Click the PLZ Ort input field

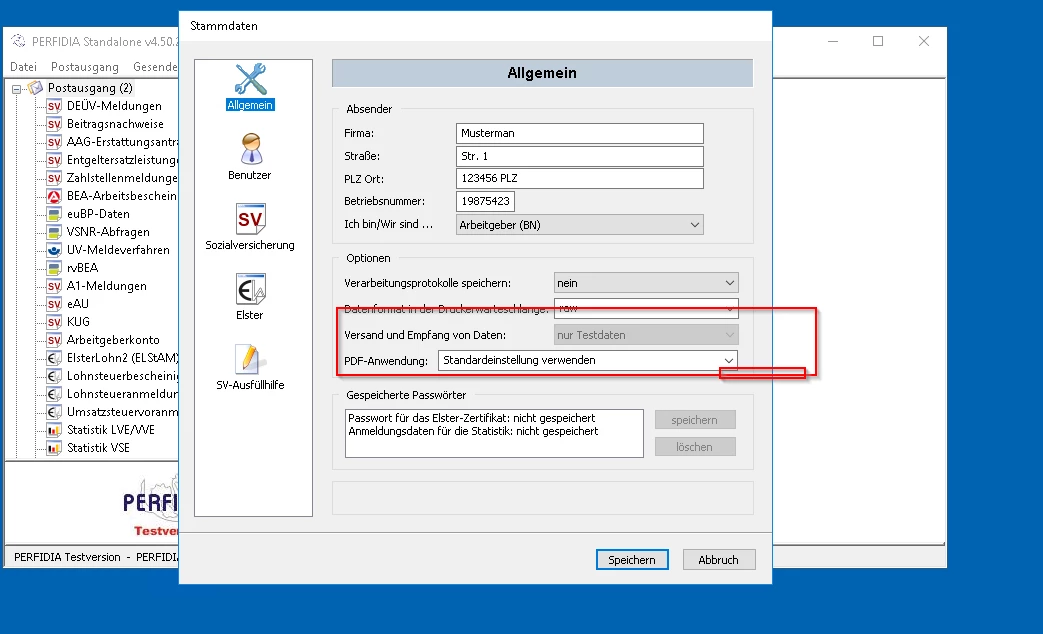pyautogui.click(x=579, y=178)
